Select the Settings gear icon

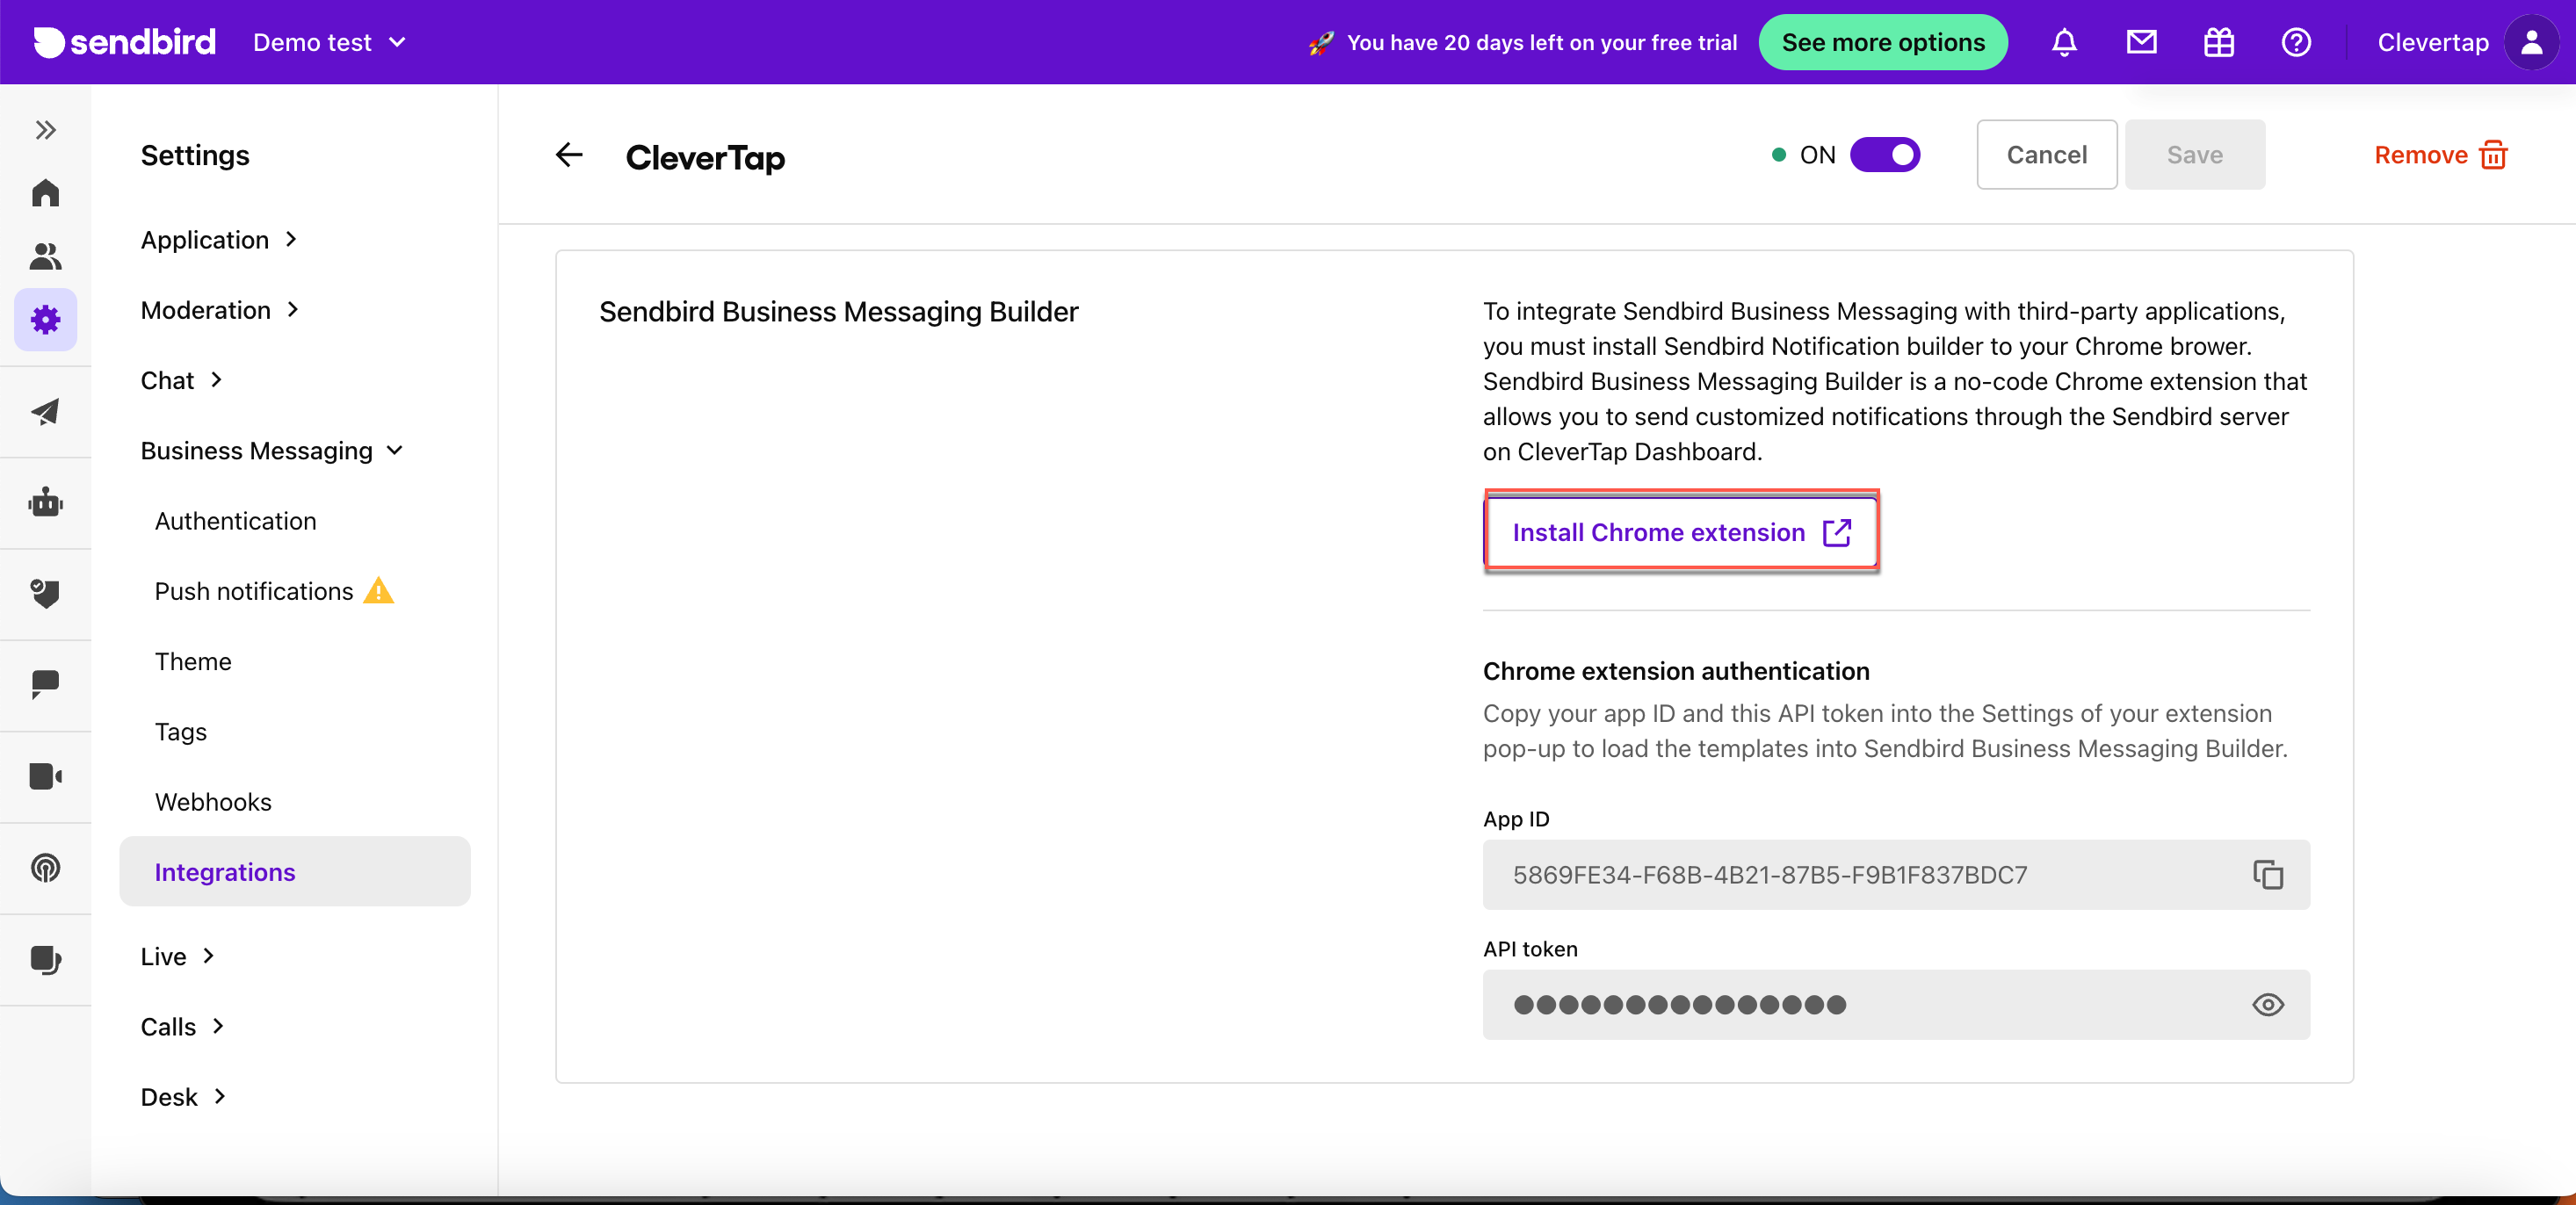[x=45, y=320]
